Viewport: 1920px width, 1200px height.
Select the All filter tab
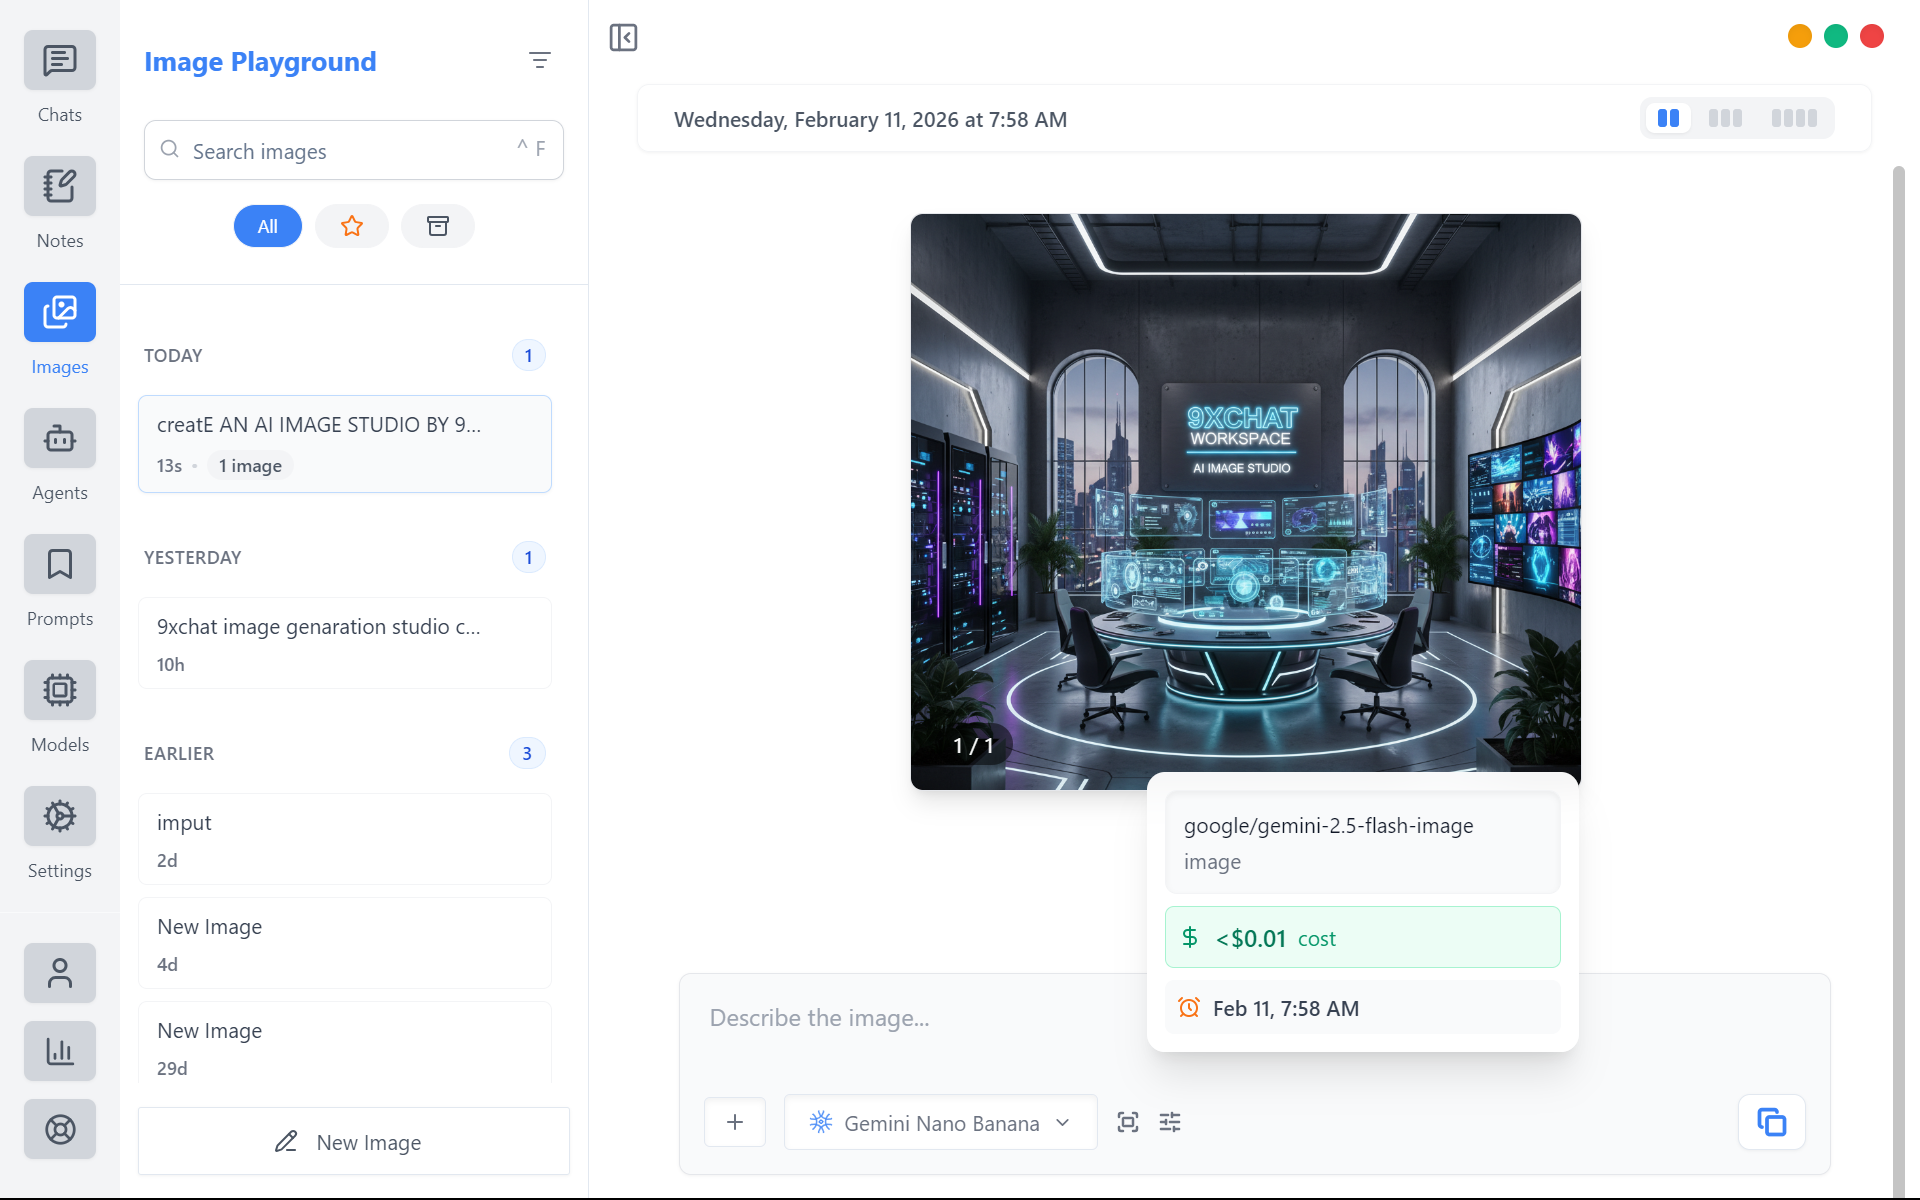(x=268, y=226)
